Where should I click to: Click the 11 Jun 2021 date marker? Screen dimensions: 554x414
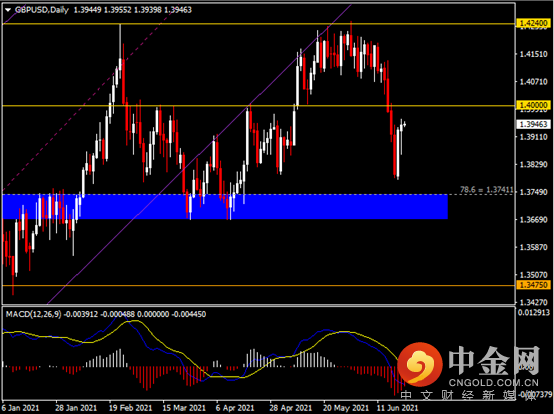[397, 408]
